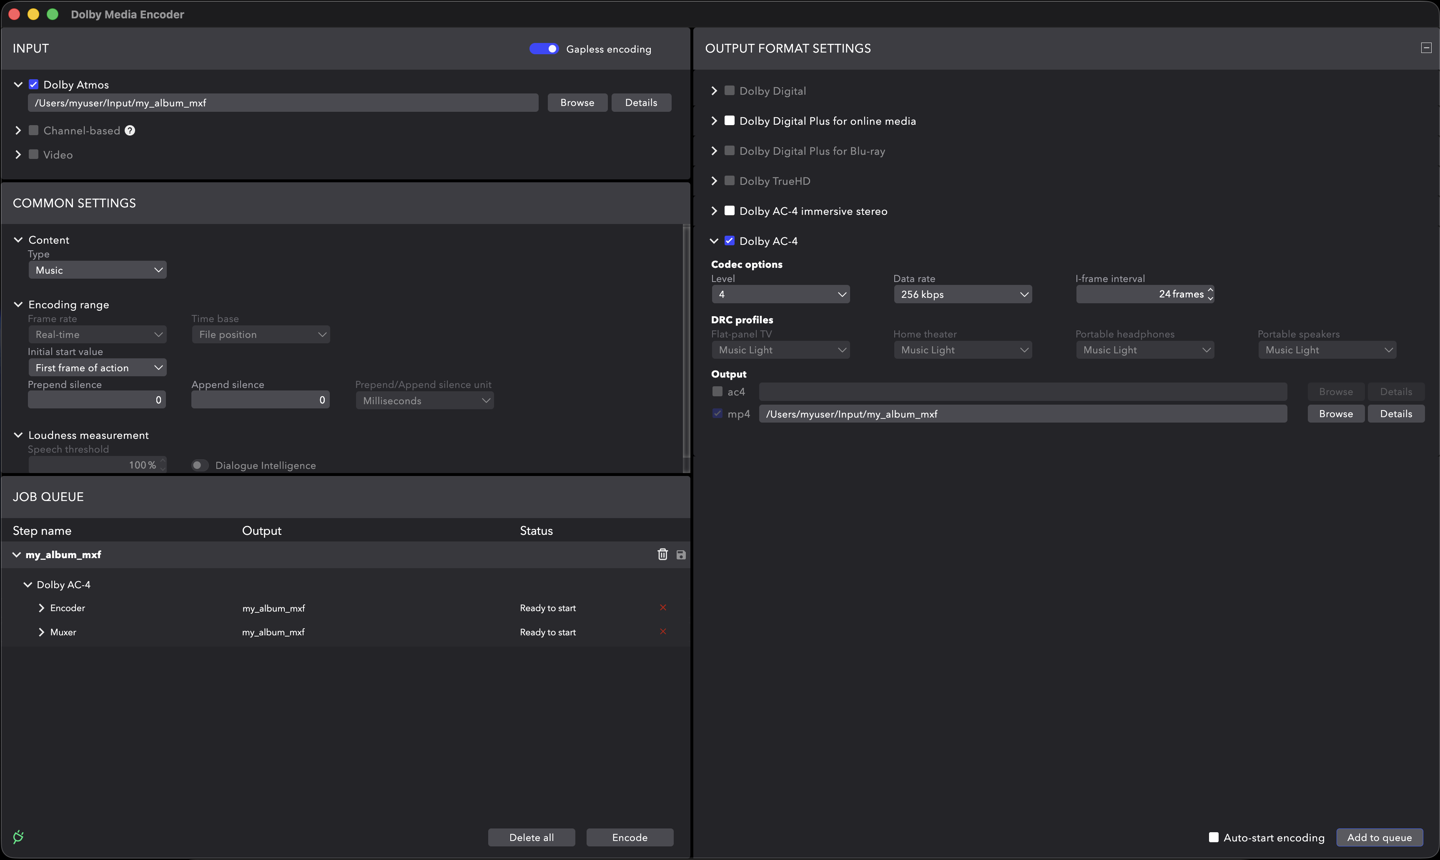1440x860 pixels.
Task: Open Details for the Dolby Atmos input
Action: point(641,102)
